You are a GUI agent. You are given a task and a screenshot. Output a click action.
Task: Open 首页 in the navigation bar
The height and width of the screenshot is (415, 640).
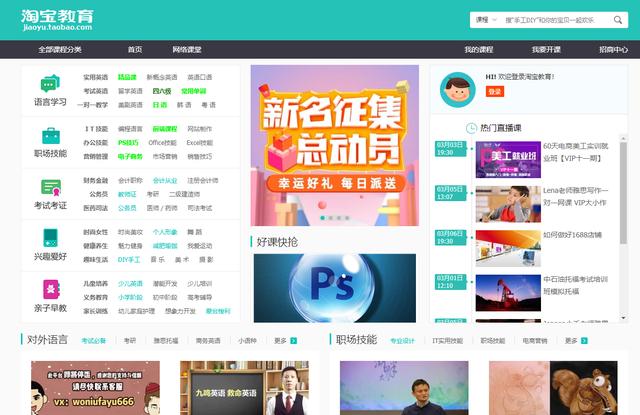click(135, 49)
